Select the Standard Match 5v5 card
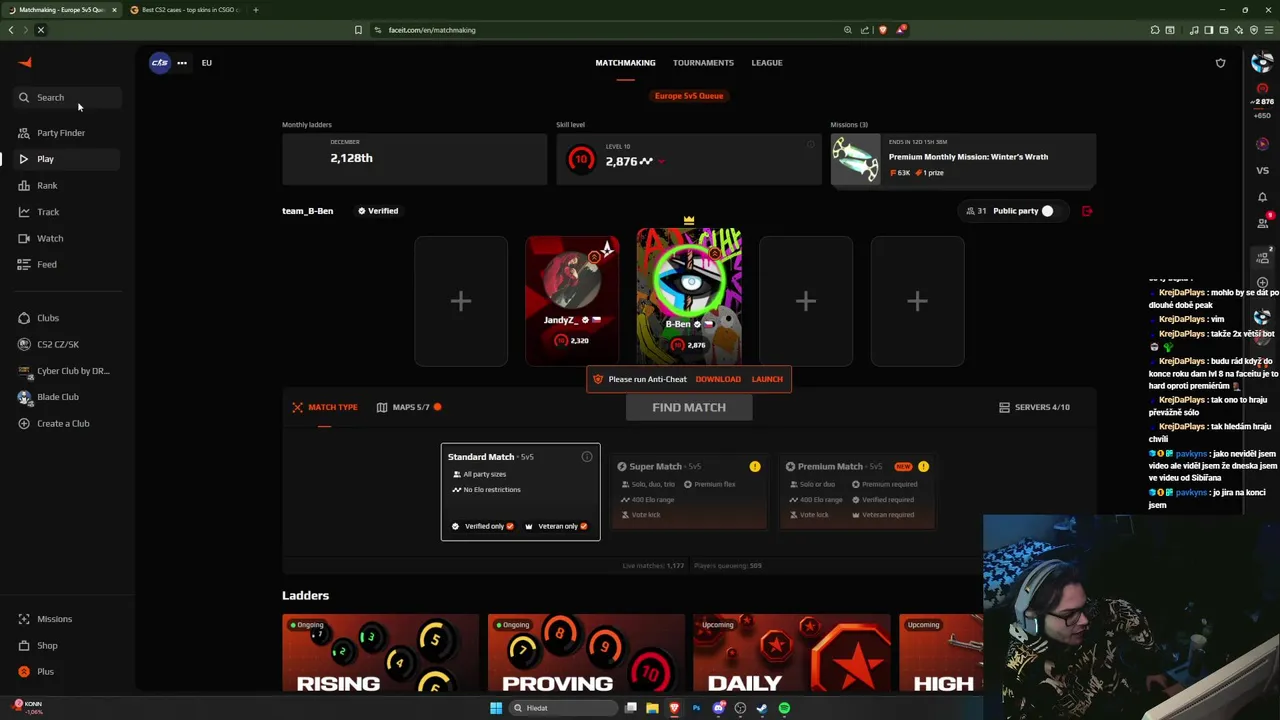The height and width of the screenshot is (720, 1280). [520, 491]
